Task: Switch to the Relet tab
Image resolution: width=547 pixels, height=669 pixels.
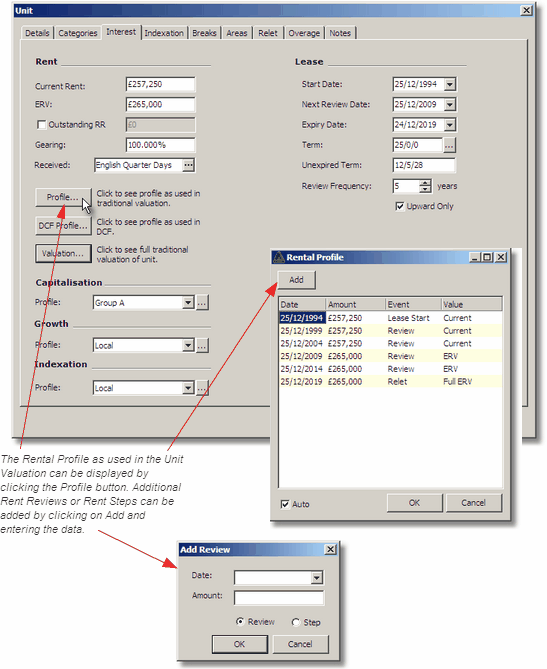Action: click(x=268, y=33)
